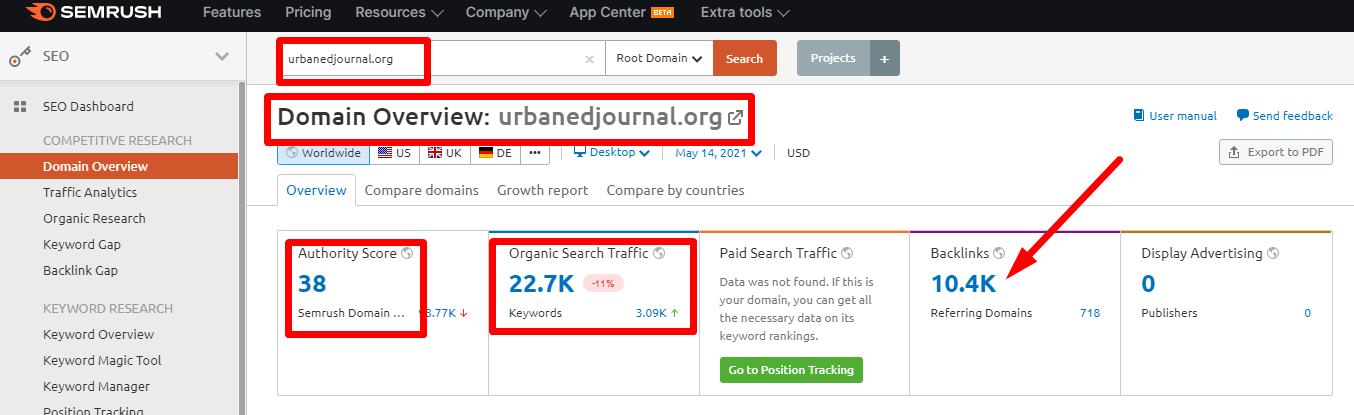Open App Center in top navigation
The height and width of the screenshot is (415, 1354).
pos(619,13)
